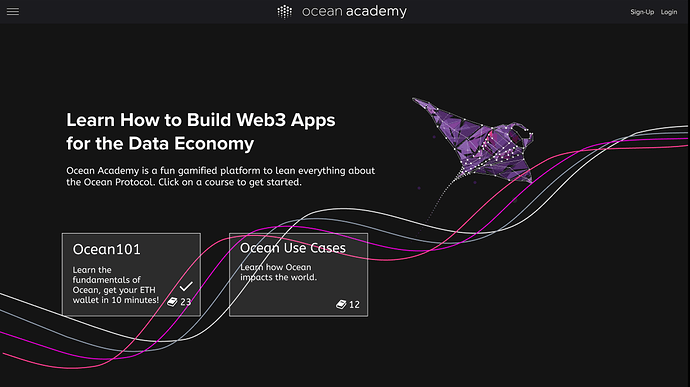The width and height of the screenshot is (690, 387).
Task: Open the Login link
Action: pos(669,12)
